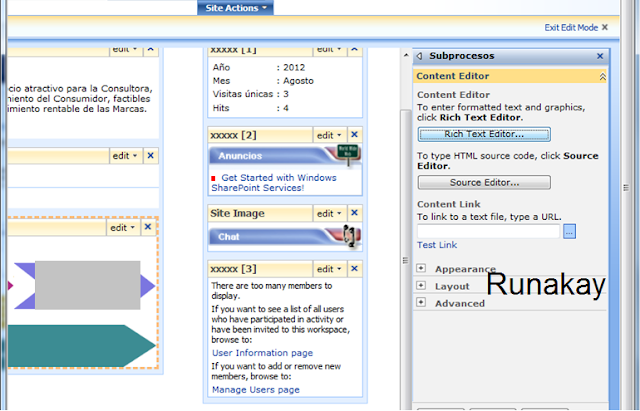The height and width of the screenshot is (411, 640).
Task: Open the Site Image edit dropdown
Action: pos(329,213)
